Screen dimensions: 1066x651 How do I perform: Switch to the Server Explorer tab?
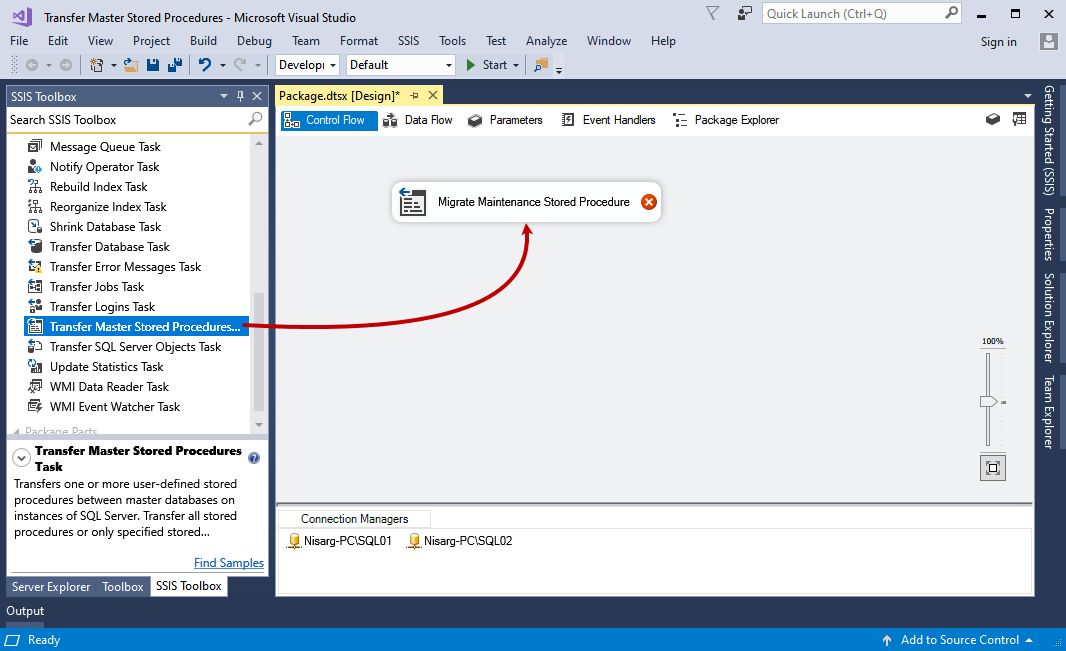pos(51,586)
